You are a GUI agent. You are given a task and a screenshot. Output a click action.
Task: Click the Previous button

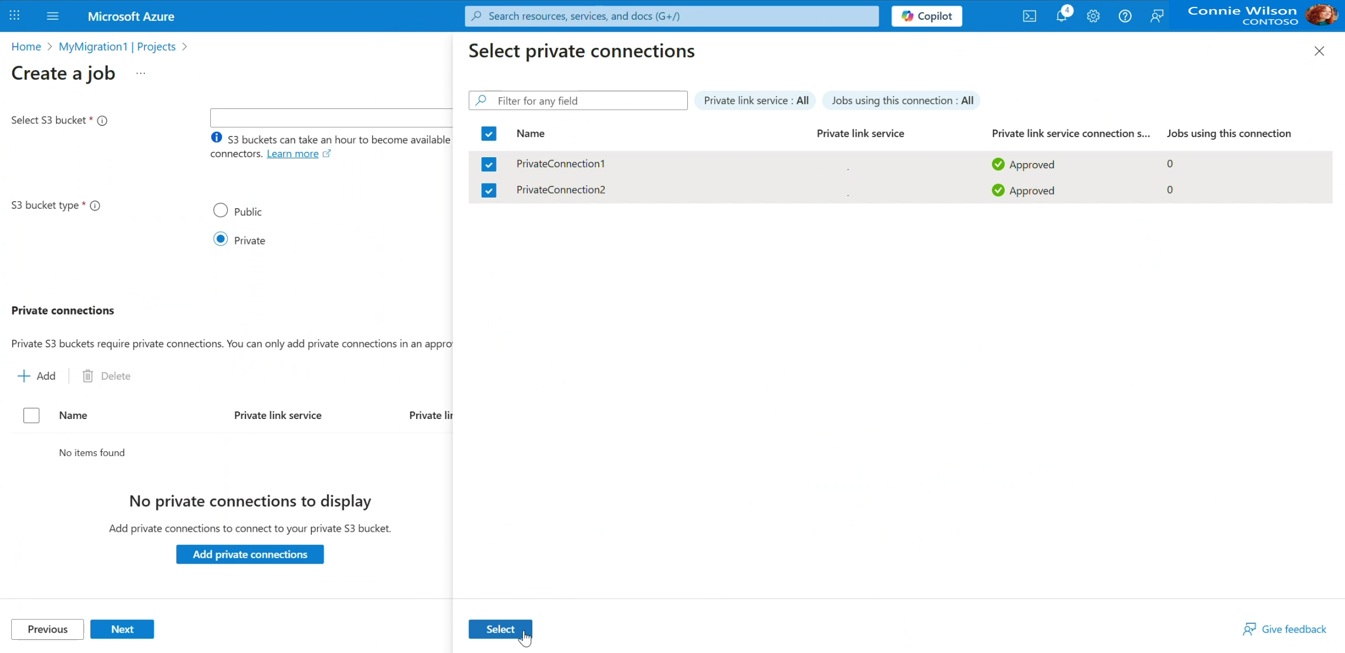pos(47,629)
